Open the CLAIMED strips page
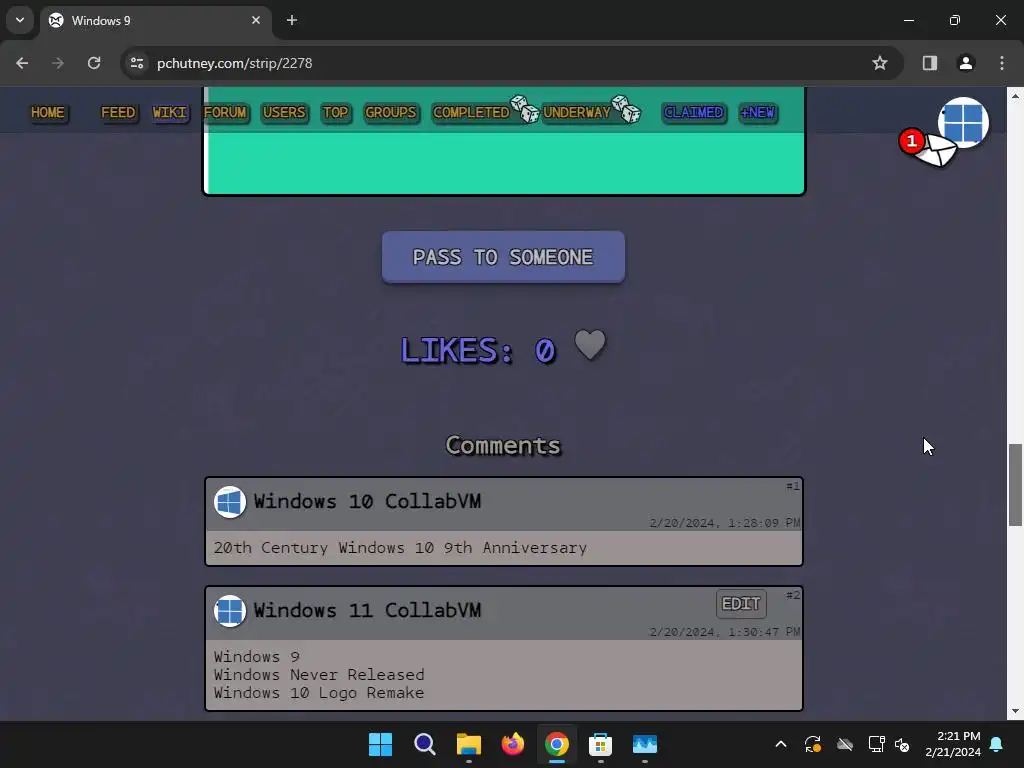This screenshot has width=1024, height=768. [694, 112]
